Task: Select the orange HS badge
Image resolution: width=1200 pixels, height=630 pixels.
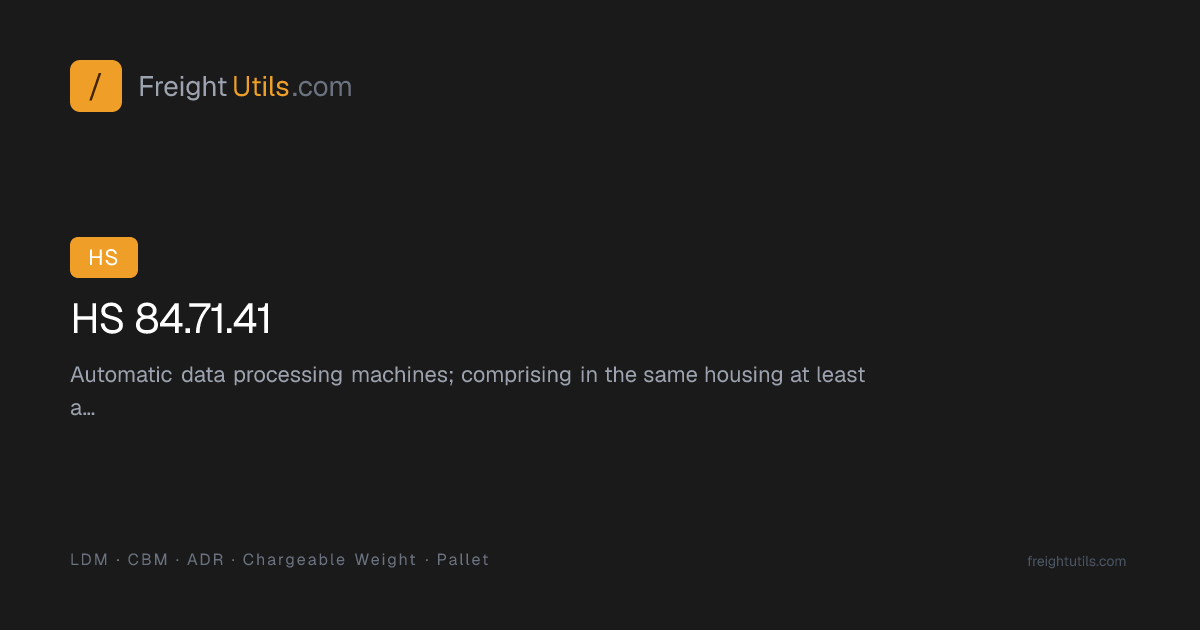Action: pyautogui.click(x=104, y=257)
